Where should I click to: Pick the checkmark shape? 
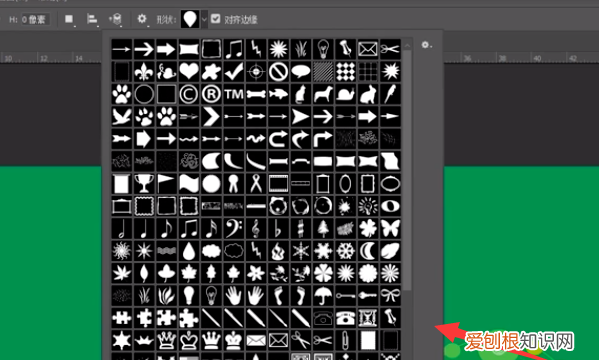pos(233,71)
